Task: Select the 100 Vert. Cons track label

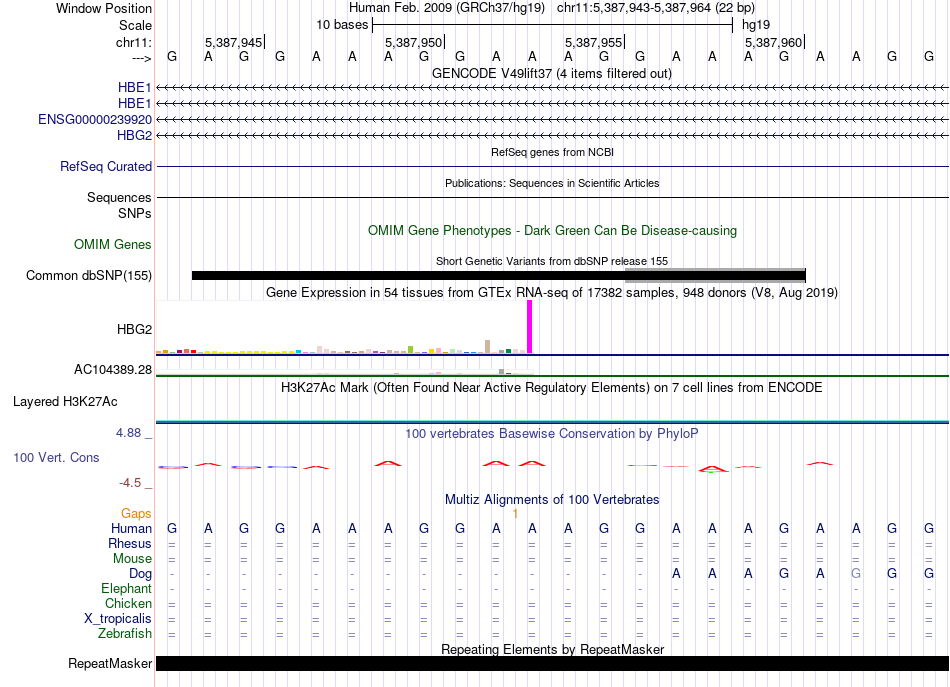Action: point(56,457)
